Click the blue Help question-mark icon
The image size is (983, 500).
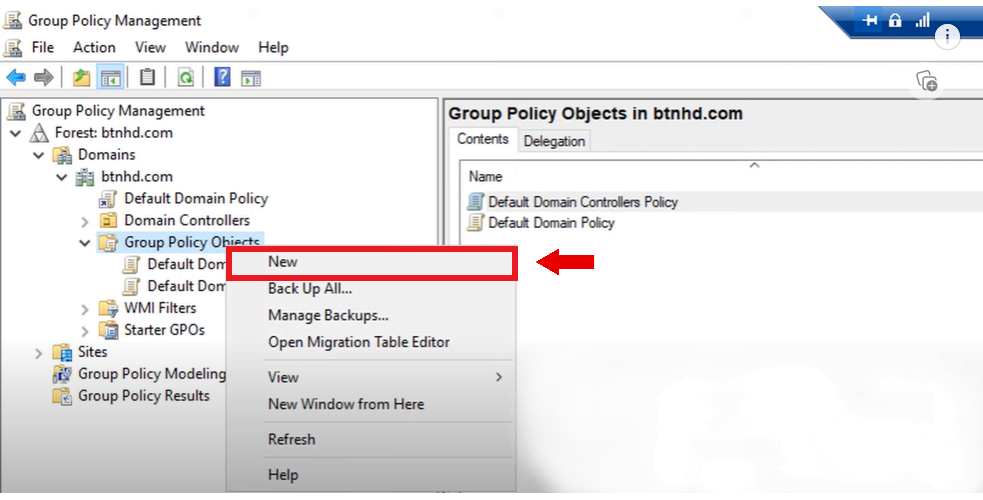pyautogui.click(x=222, y=77)
